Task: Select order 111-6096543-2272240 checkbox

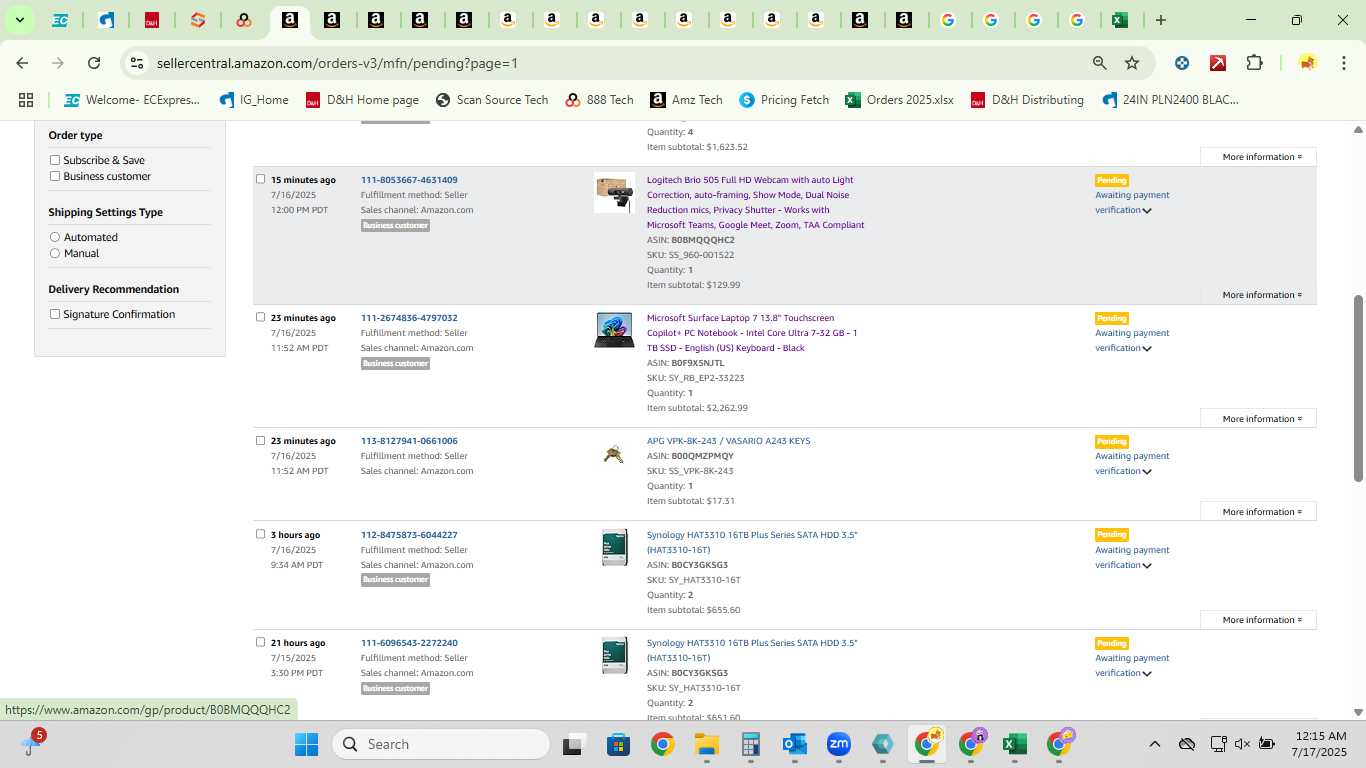Action: 260,642
